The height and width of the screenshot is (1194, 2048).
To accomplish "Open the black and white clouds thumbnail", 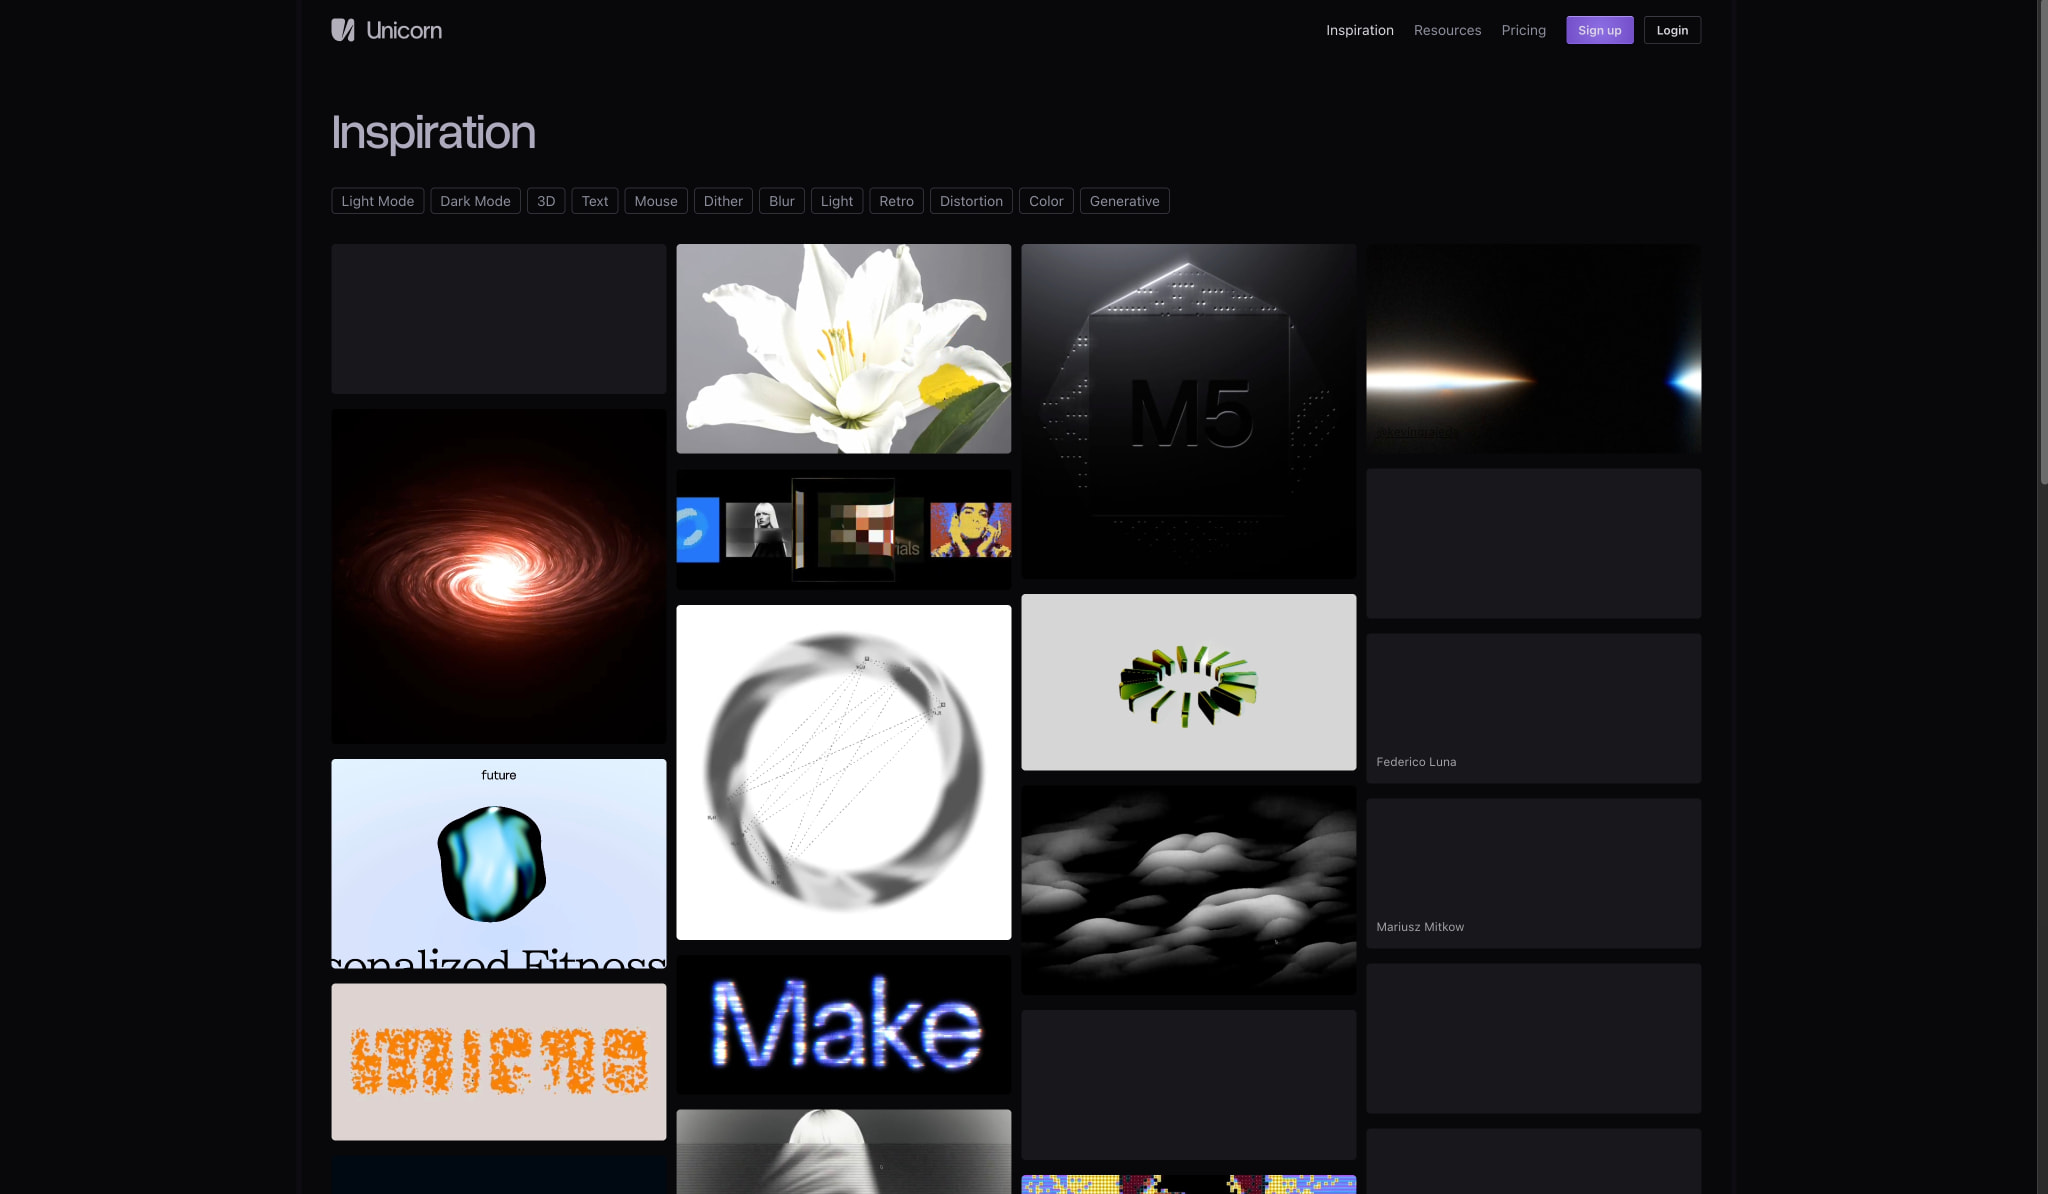I will coord(1188,890).
